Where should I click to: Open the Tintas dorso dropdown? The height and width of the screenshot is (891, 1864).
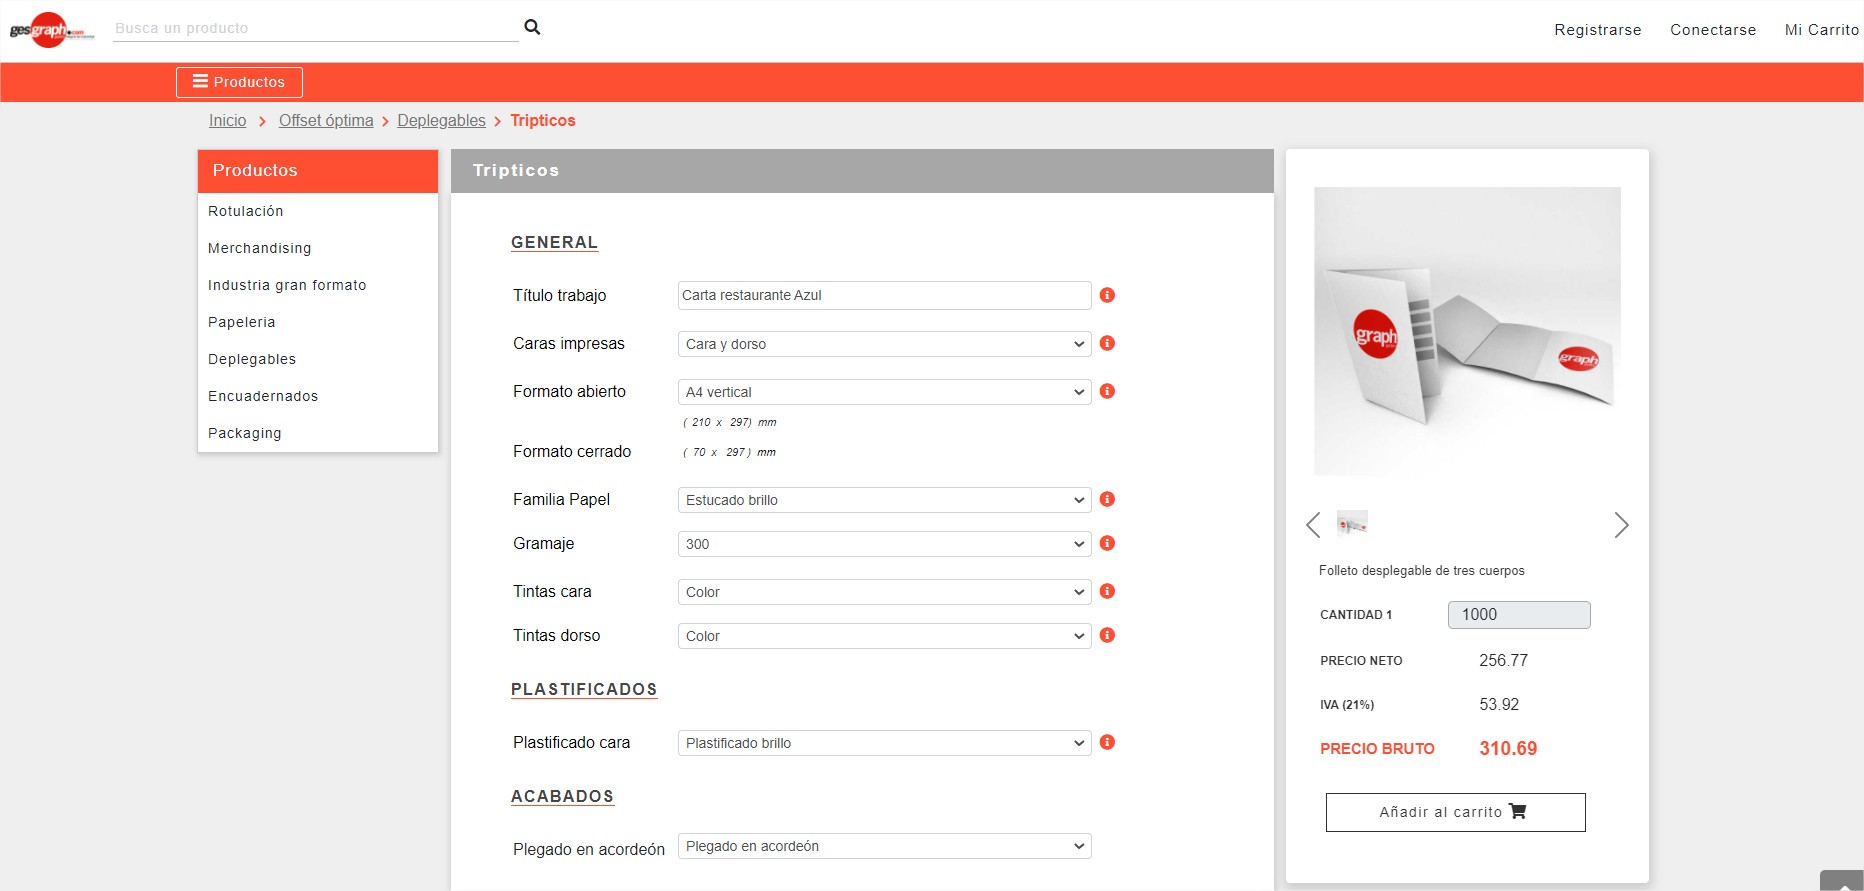(x=884, y=636)
